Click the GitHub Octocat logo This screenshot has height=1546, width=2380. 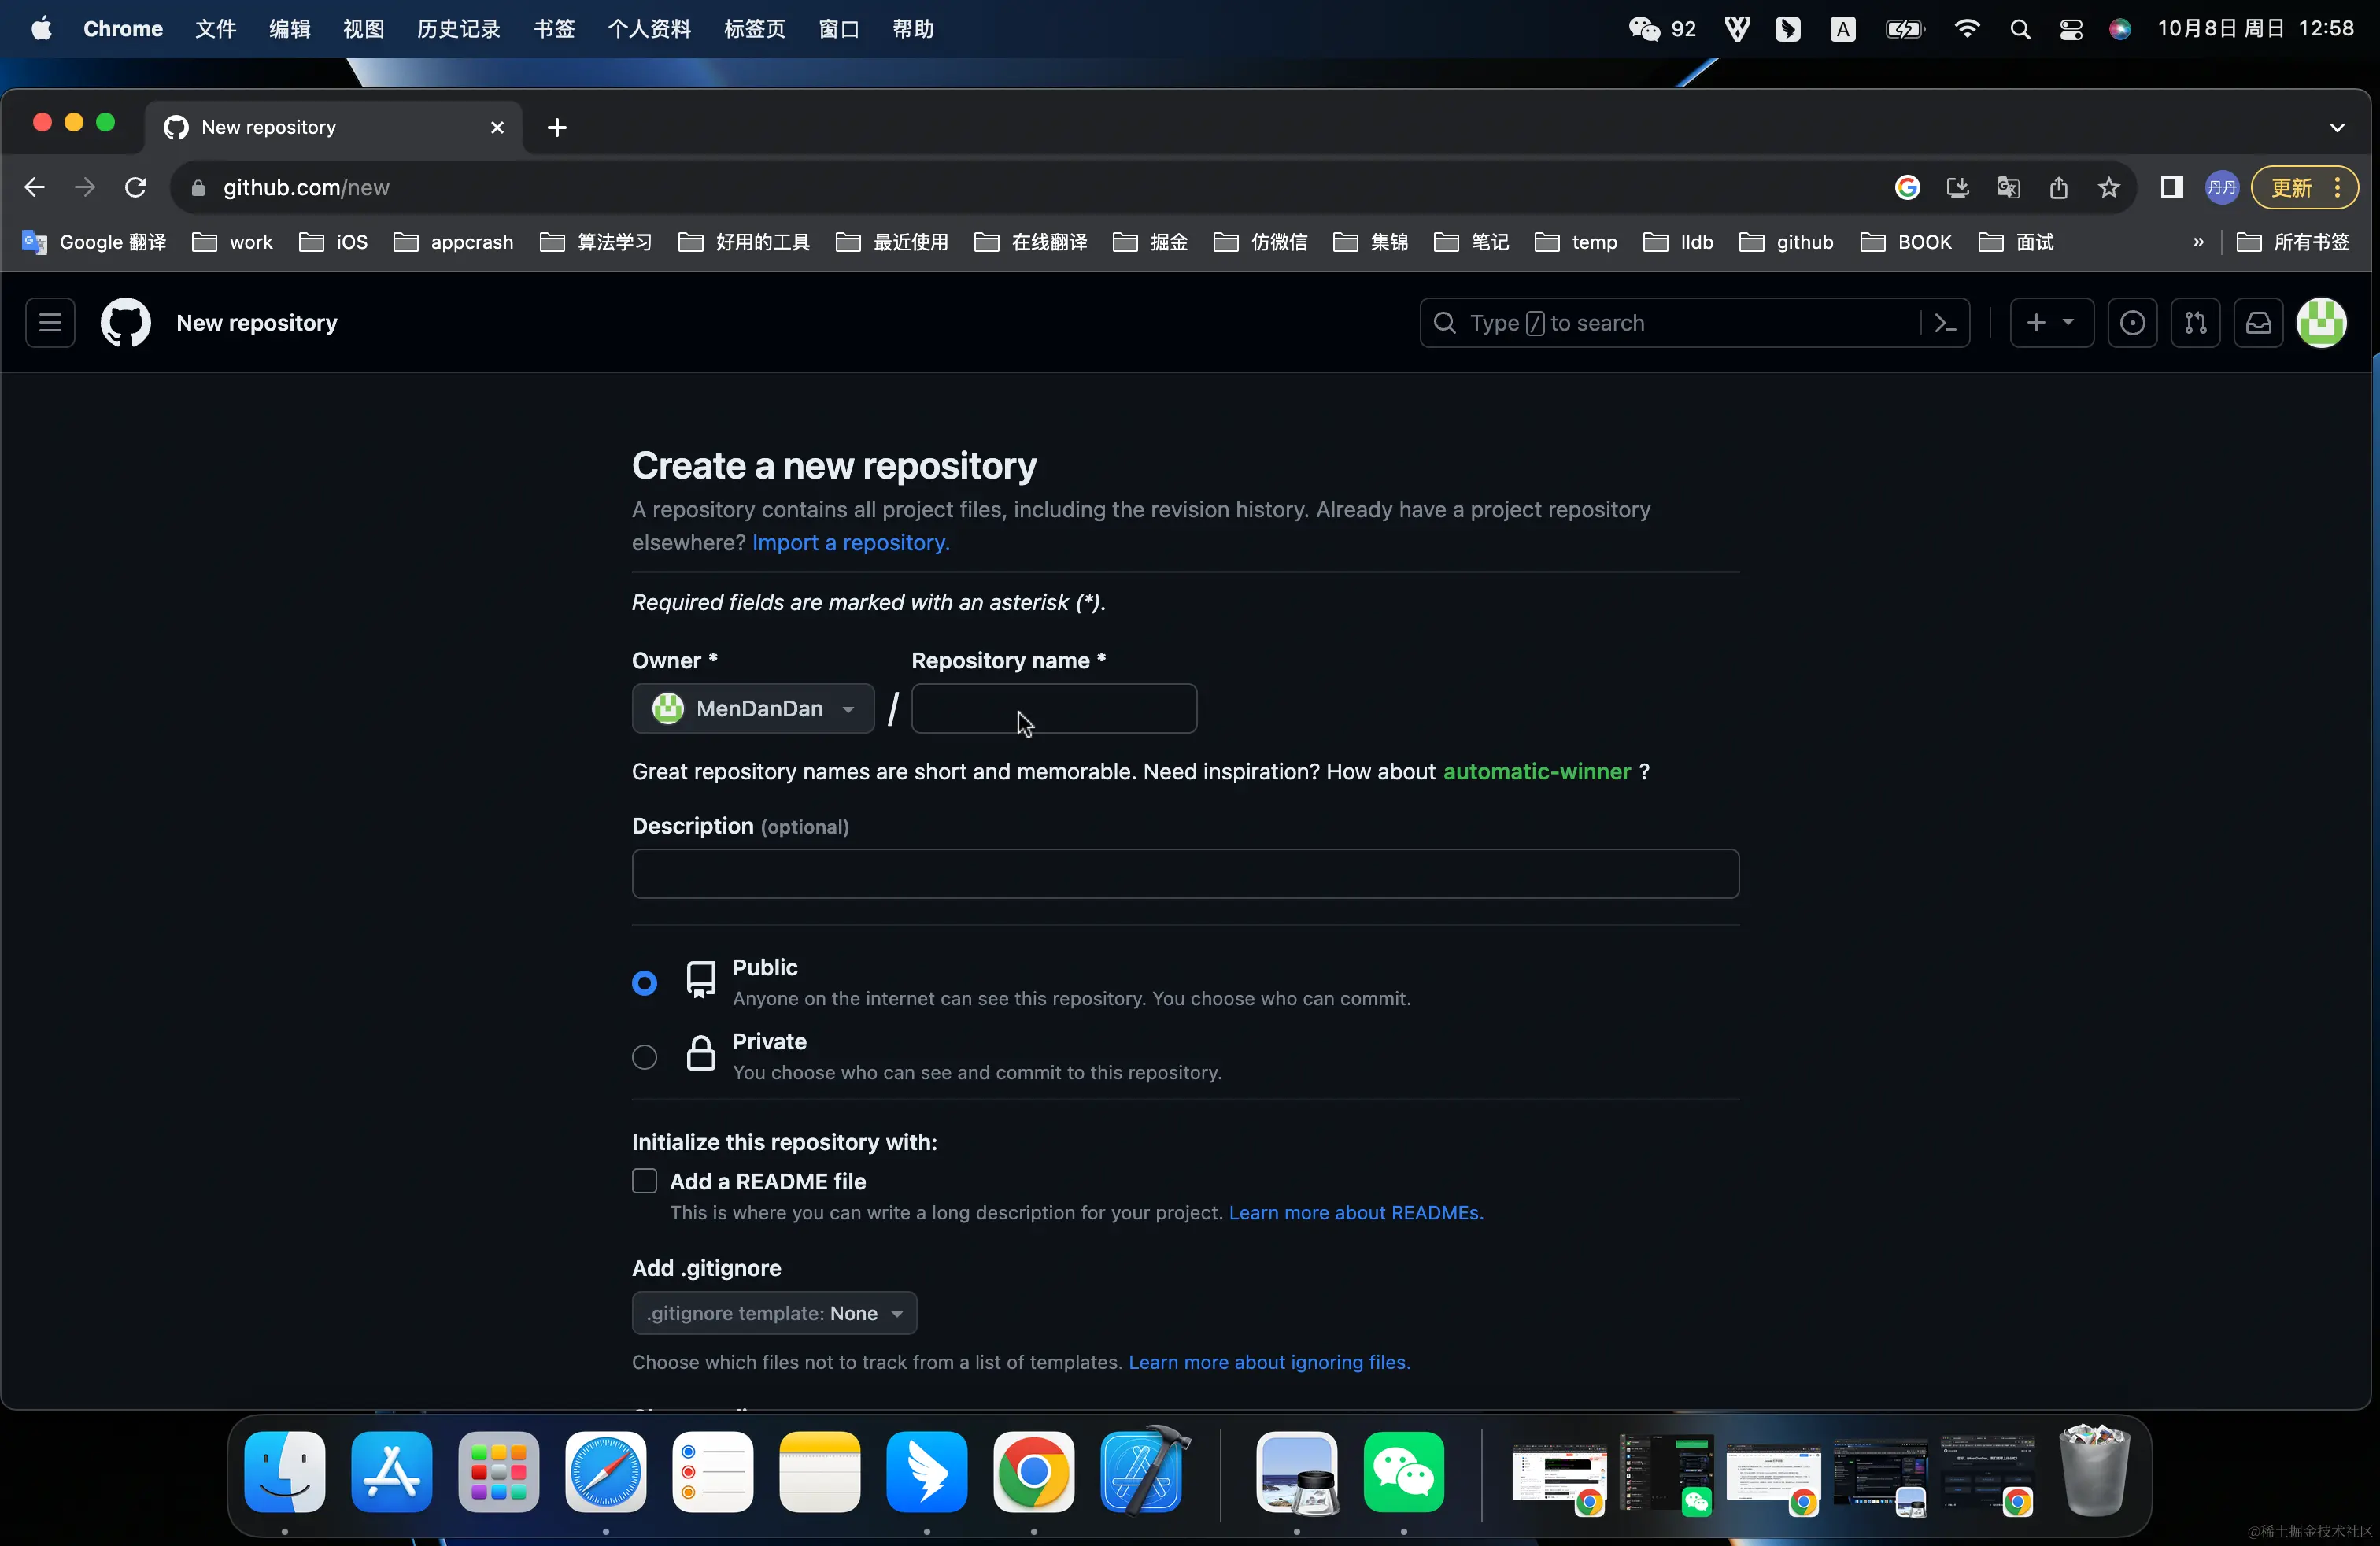point(126,323)
